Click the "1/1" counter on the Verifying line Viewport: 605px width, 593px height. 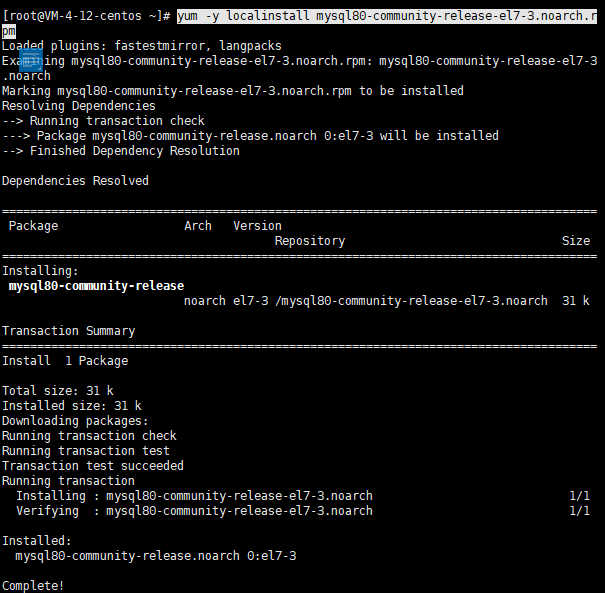click(580, 511)
